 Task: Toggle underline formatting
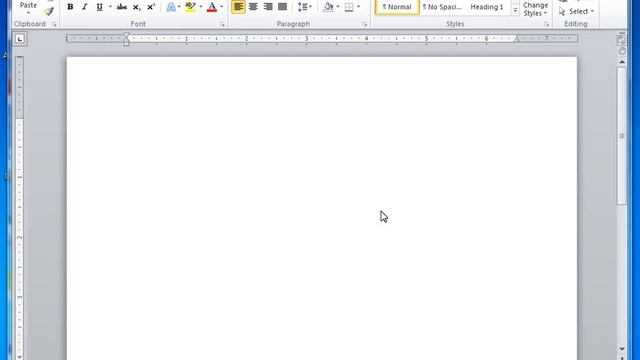click(99, 7)
